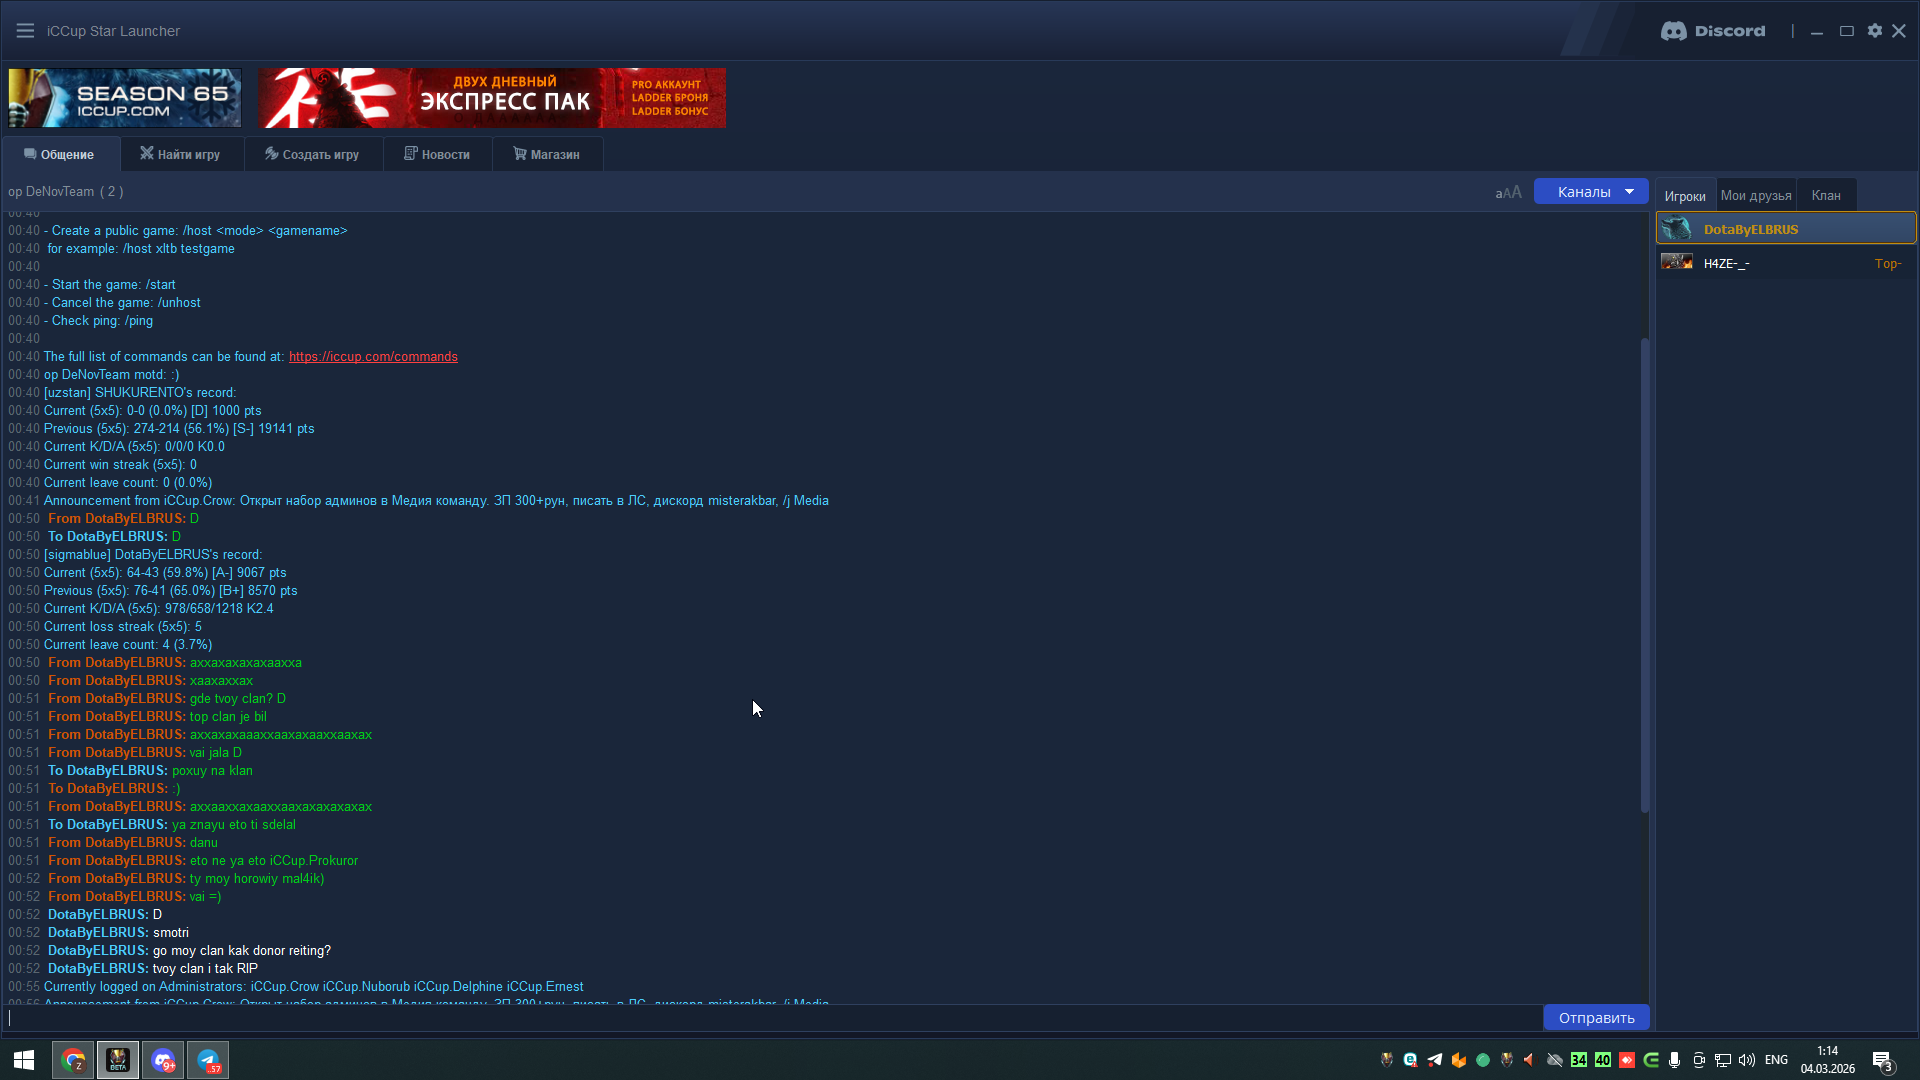Go to the Магазин tab
The width and height of the screenshot is (1920, 1080).
pos(547,154)
